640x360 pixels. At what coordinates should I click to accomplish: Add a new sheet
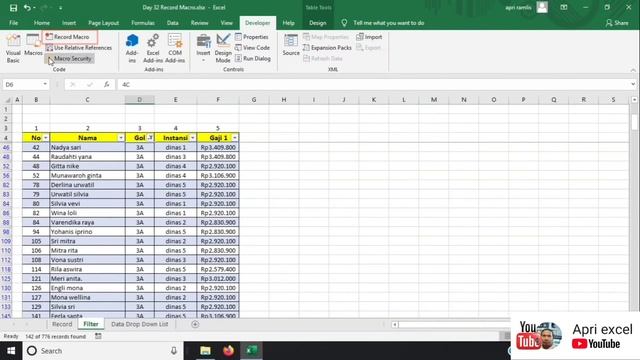click(x=195, y=324)
